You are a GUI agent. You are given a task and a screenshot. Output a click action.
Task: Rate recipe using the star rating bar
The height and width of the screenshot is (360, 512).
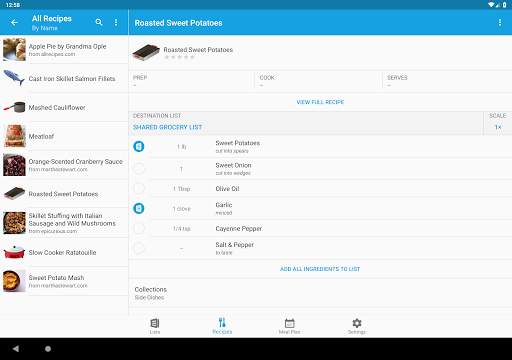coord(179,57)
